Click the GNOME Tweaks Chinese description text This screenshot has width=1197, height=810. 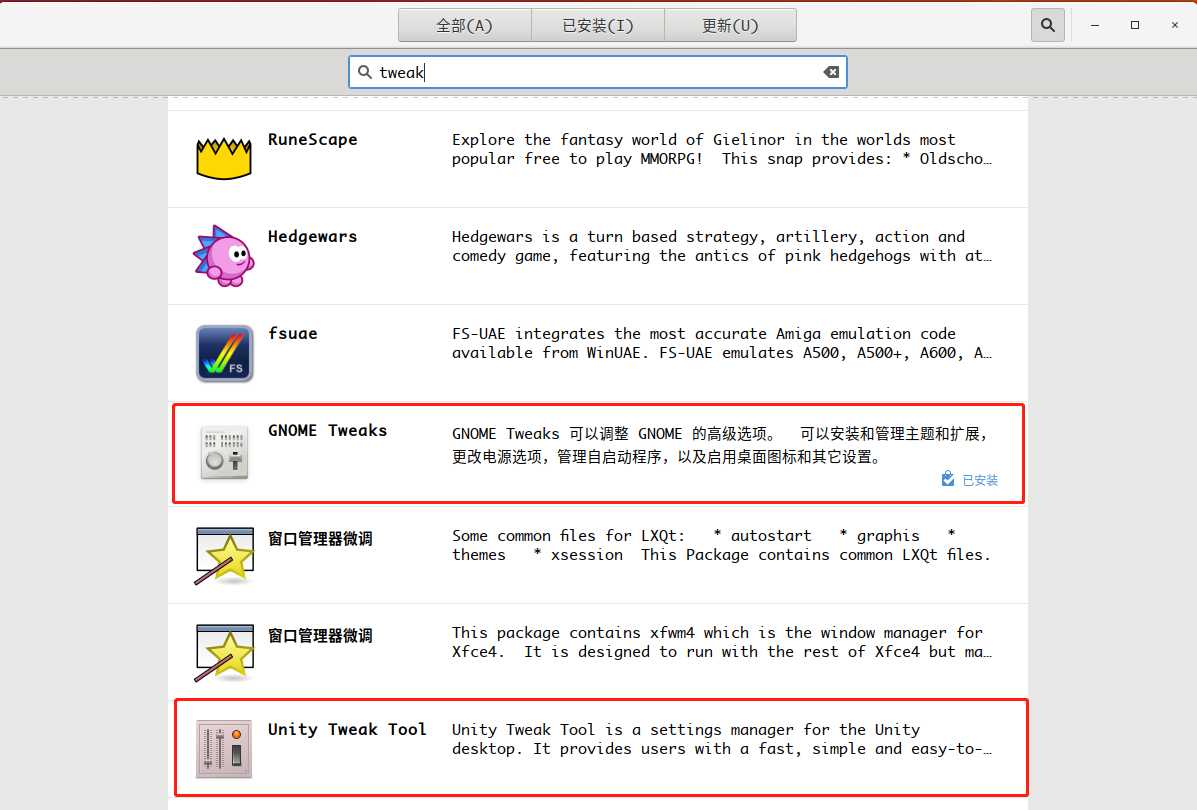pyautogui.click(x=720, y=445)
